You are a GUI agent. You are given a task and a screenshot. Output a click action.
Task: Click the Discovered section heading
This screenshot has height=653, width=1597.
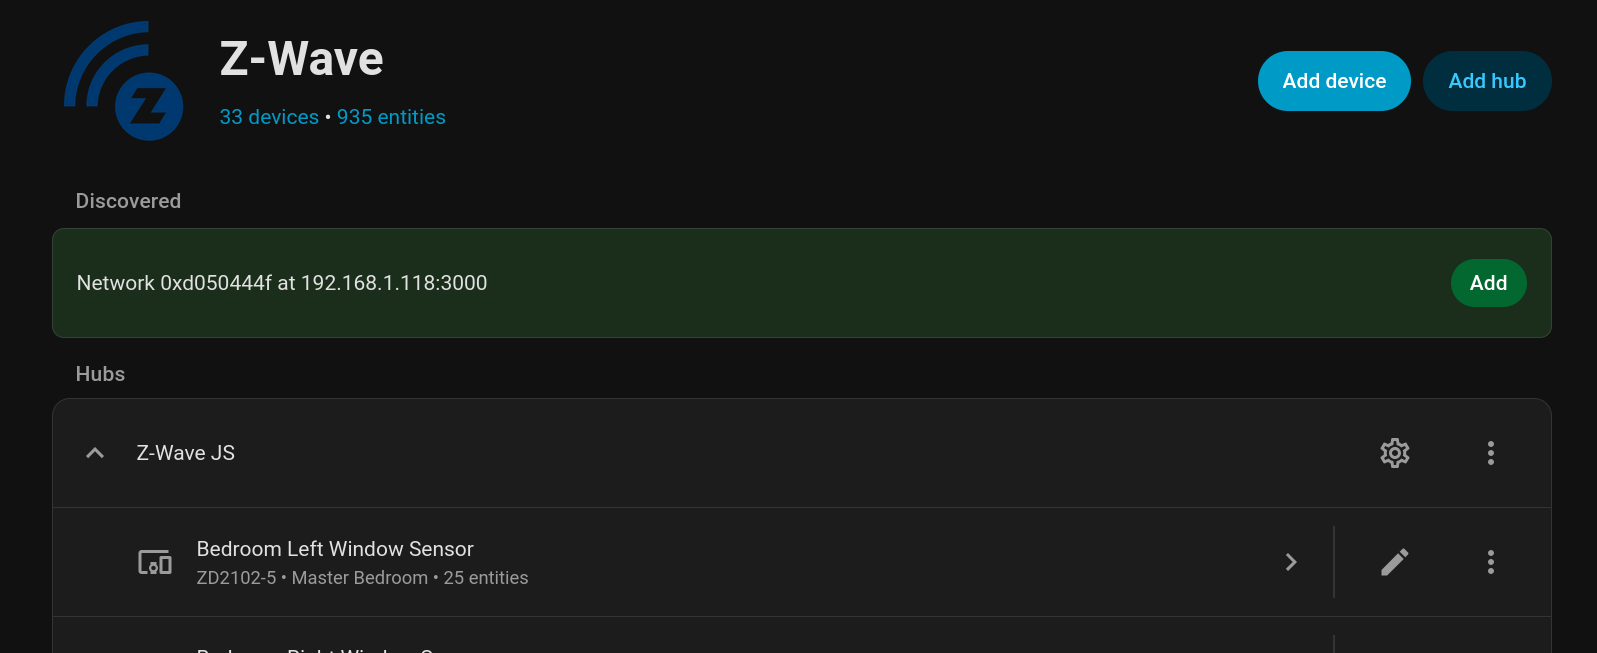128,201
